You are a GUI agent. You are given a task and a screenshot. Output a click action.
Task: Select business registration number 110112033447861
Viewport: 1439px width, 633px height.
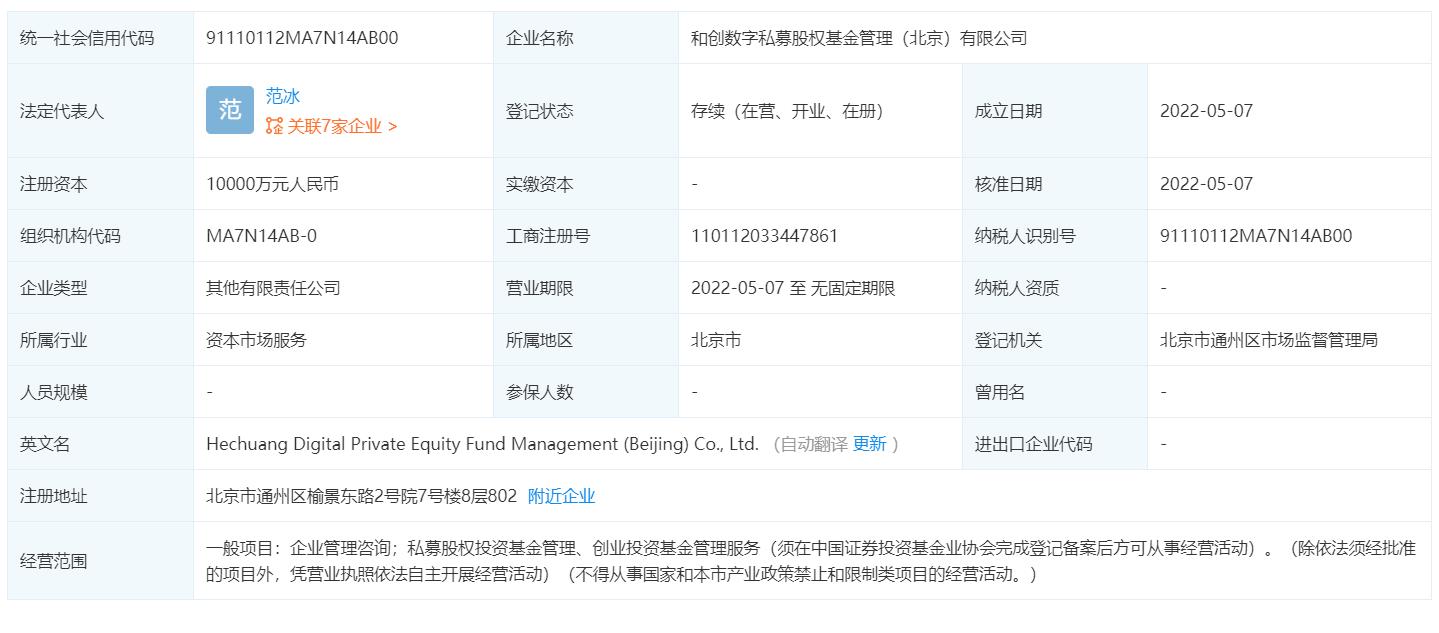[764, 236]
